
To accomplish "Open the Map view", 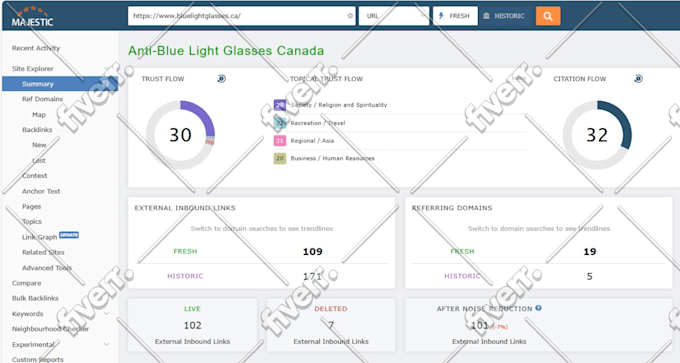I will click(39, 114).
